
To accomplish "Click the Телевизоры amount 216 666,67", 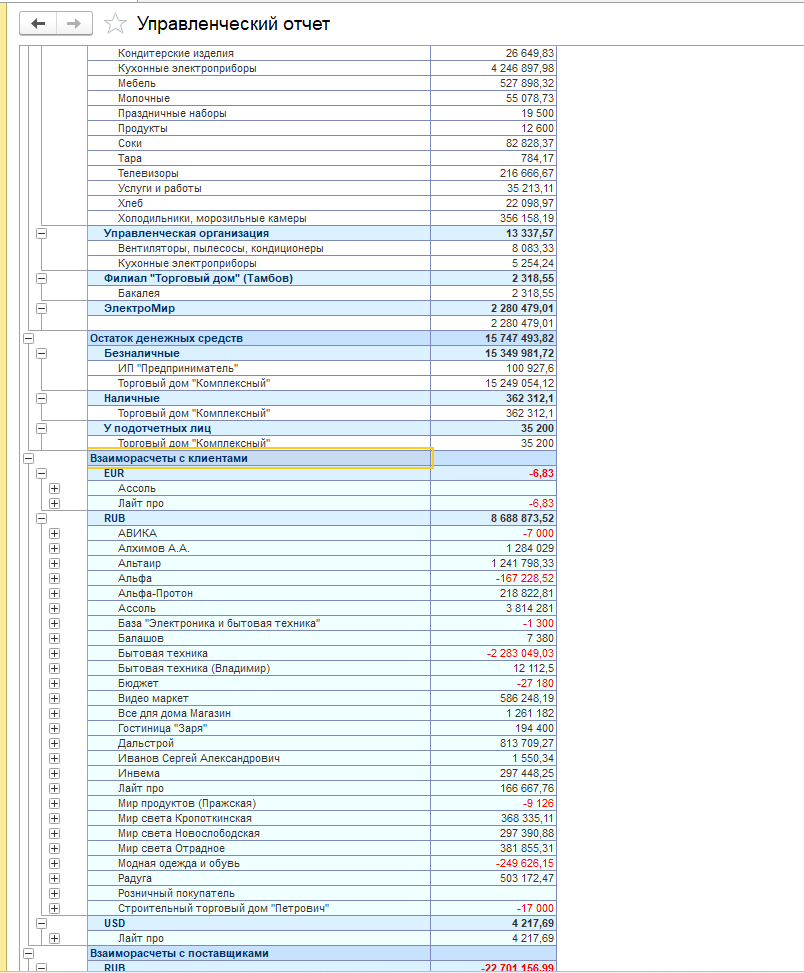I will click(x=527, y=173).
